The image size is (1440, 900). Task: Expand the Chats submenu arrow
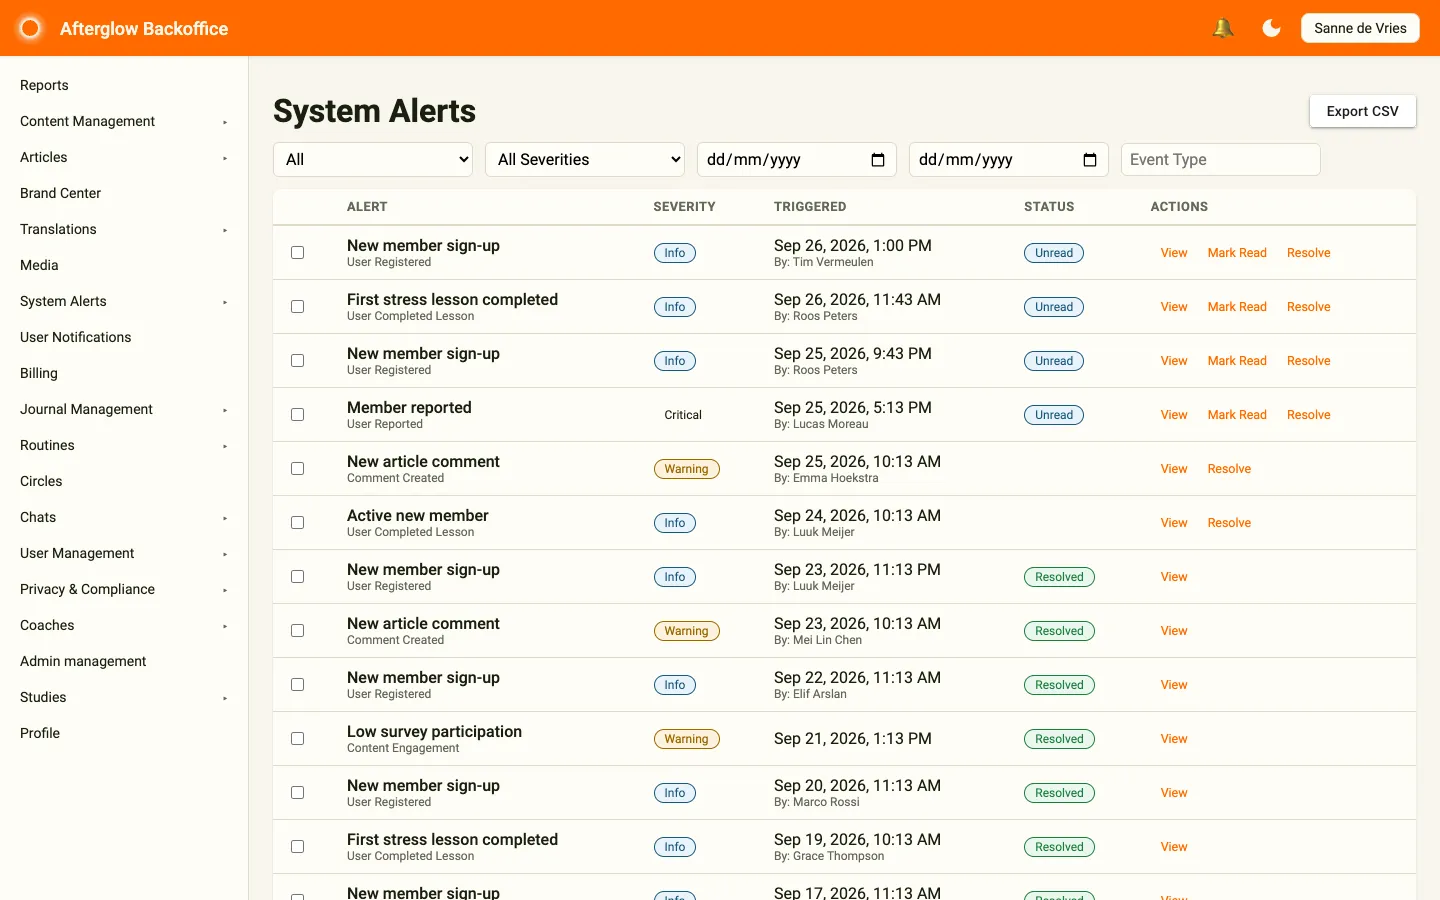click(225, 518)
